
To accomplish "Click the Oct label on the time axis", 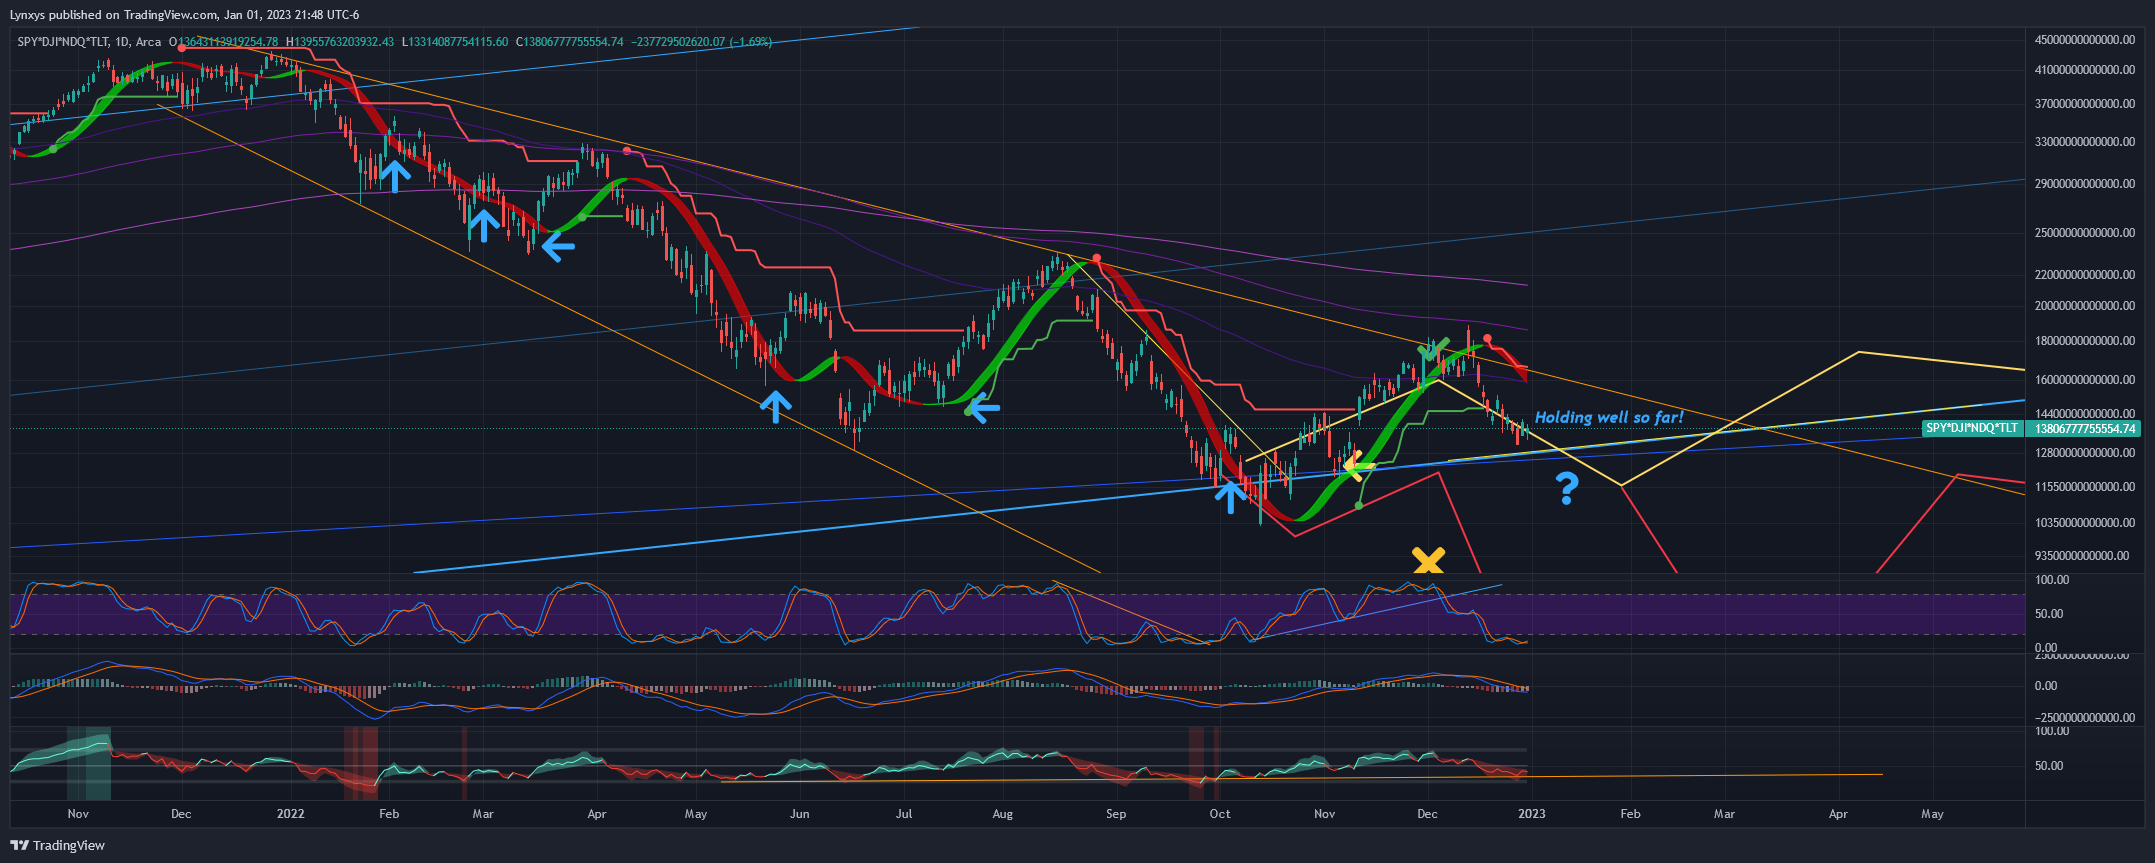I will point(1220,814).
